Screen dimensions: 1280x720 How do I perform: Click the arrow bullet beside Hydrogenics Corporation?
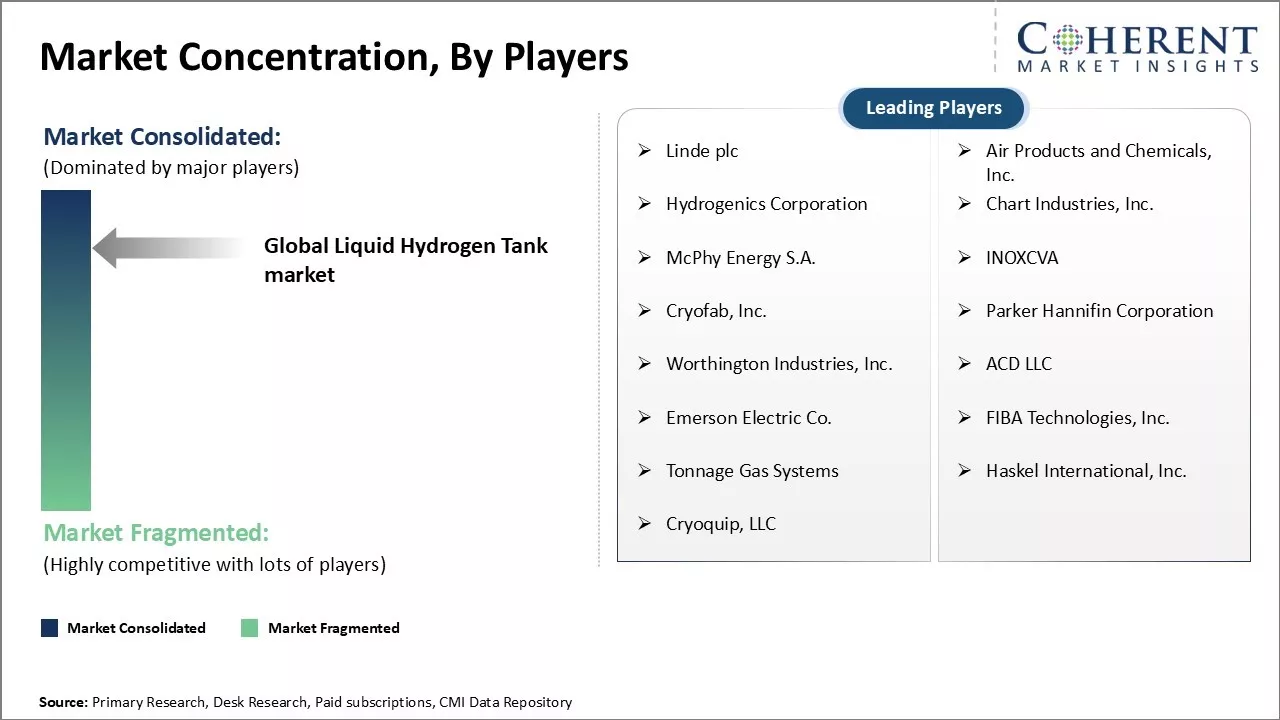pyautogui.click(x=645, y=204)
